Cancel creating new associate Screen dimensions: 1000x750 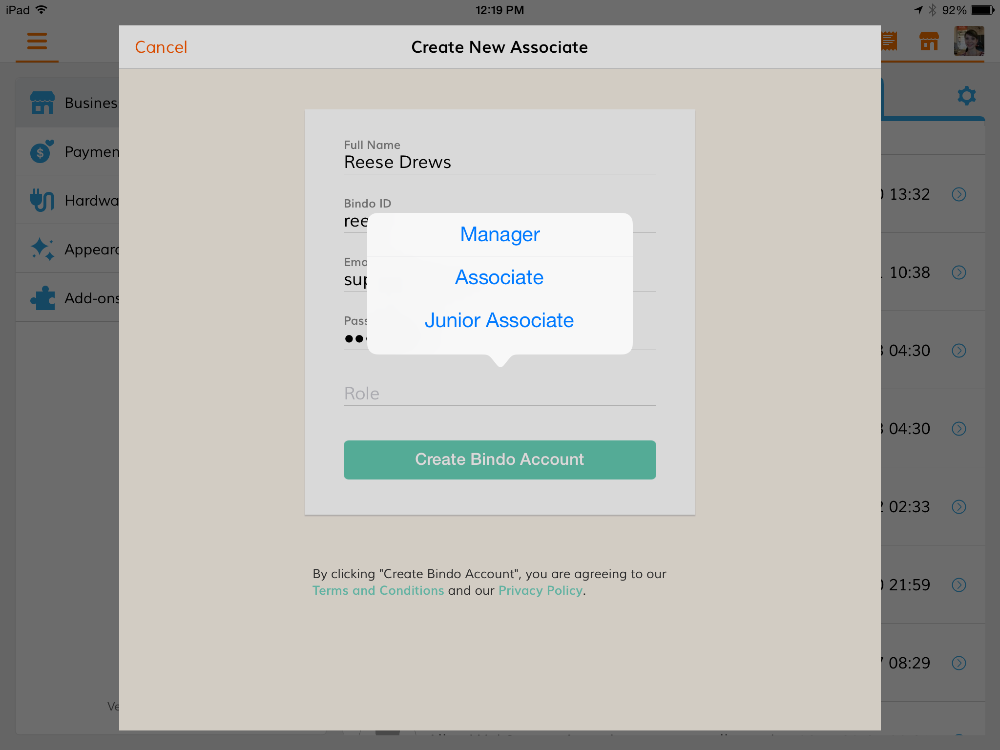161,47
